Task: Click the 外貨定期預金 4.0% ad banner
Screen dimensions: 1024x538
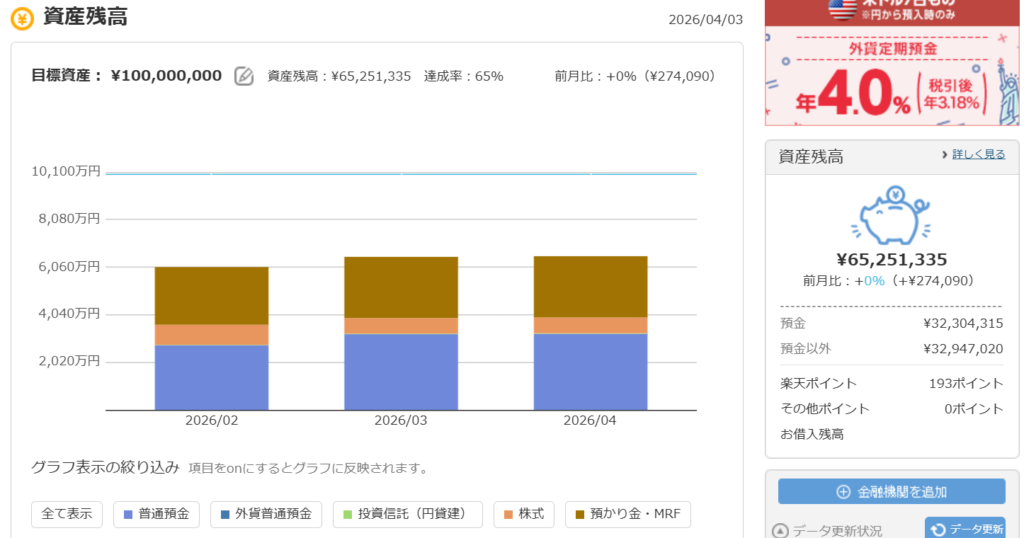Action: coord(891,75)
